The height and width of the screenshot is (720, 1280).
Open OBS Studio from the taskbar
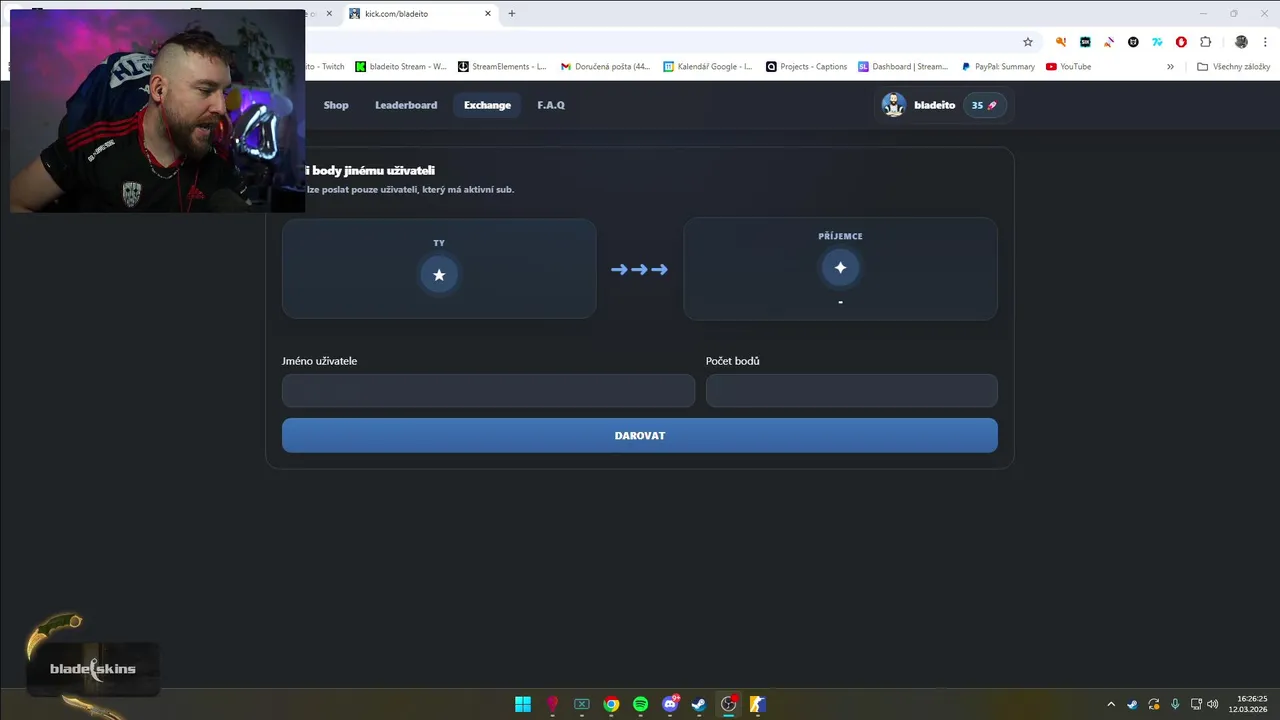coord(728,704)
